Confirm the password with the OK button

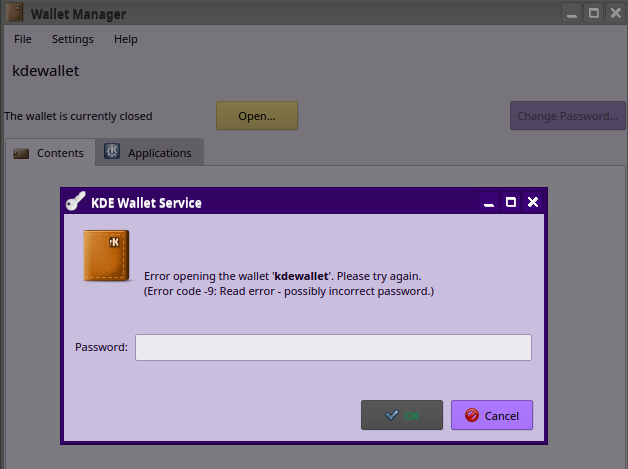point(401,415)
